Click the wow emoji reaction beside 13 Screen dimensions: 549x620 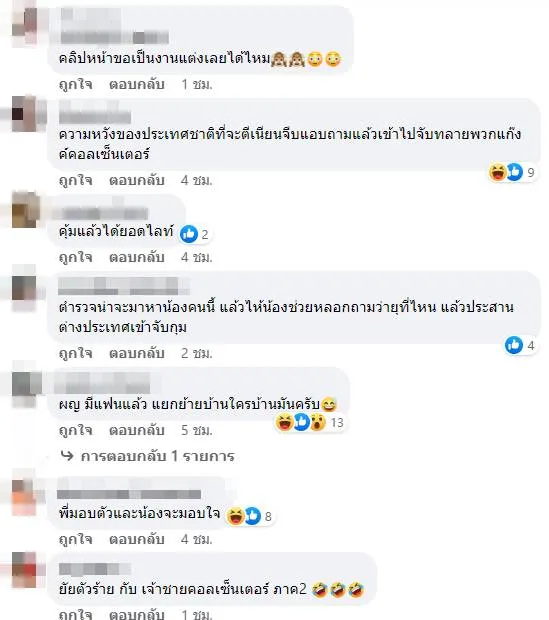[x=318, y=422]
